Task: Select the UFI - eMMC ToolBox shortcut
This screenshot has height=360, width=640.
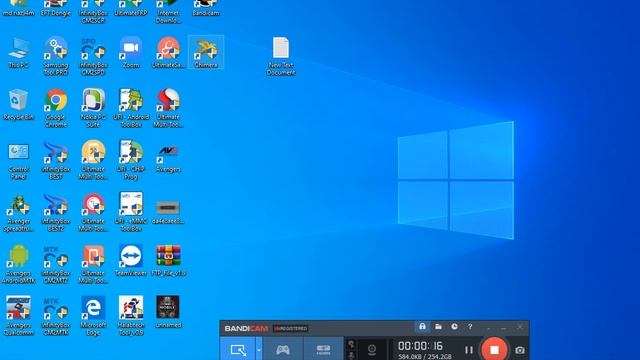Action: (131, 212)
